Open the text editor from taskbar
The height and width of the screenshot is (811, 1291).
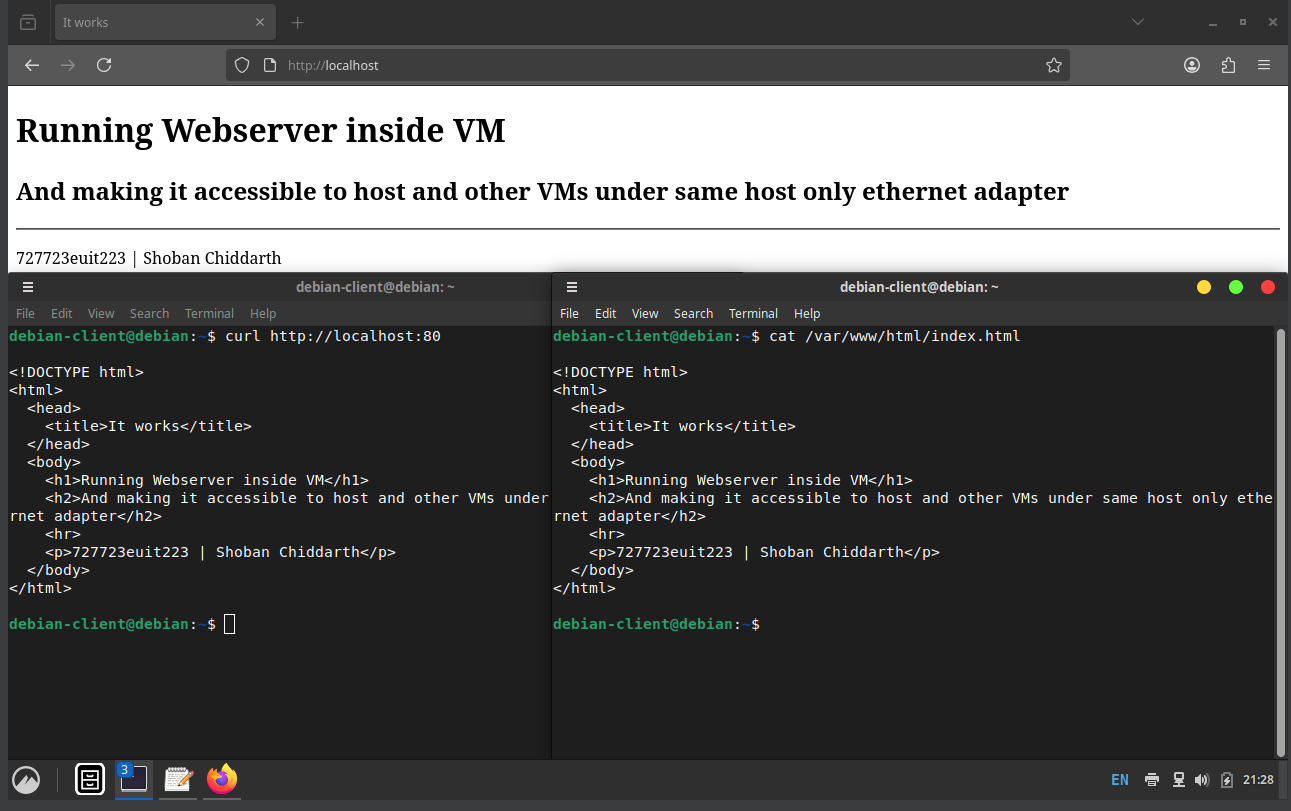pyautogui.click(x=178, y=779)
